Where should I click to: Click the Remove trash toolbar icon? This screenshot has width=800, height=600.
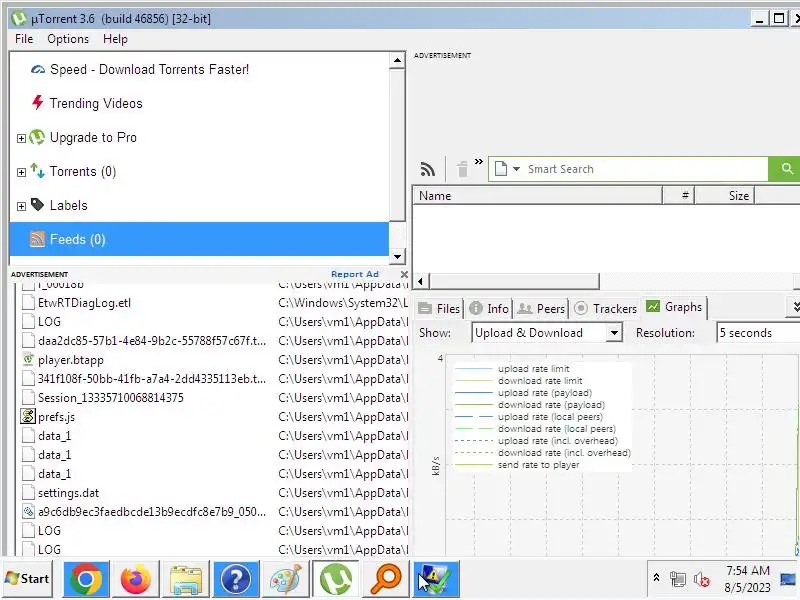click(x=462, y=169)
